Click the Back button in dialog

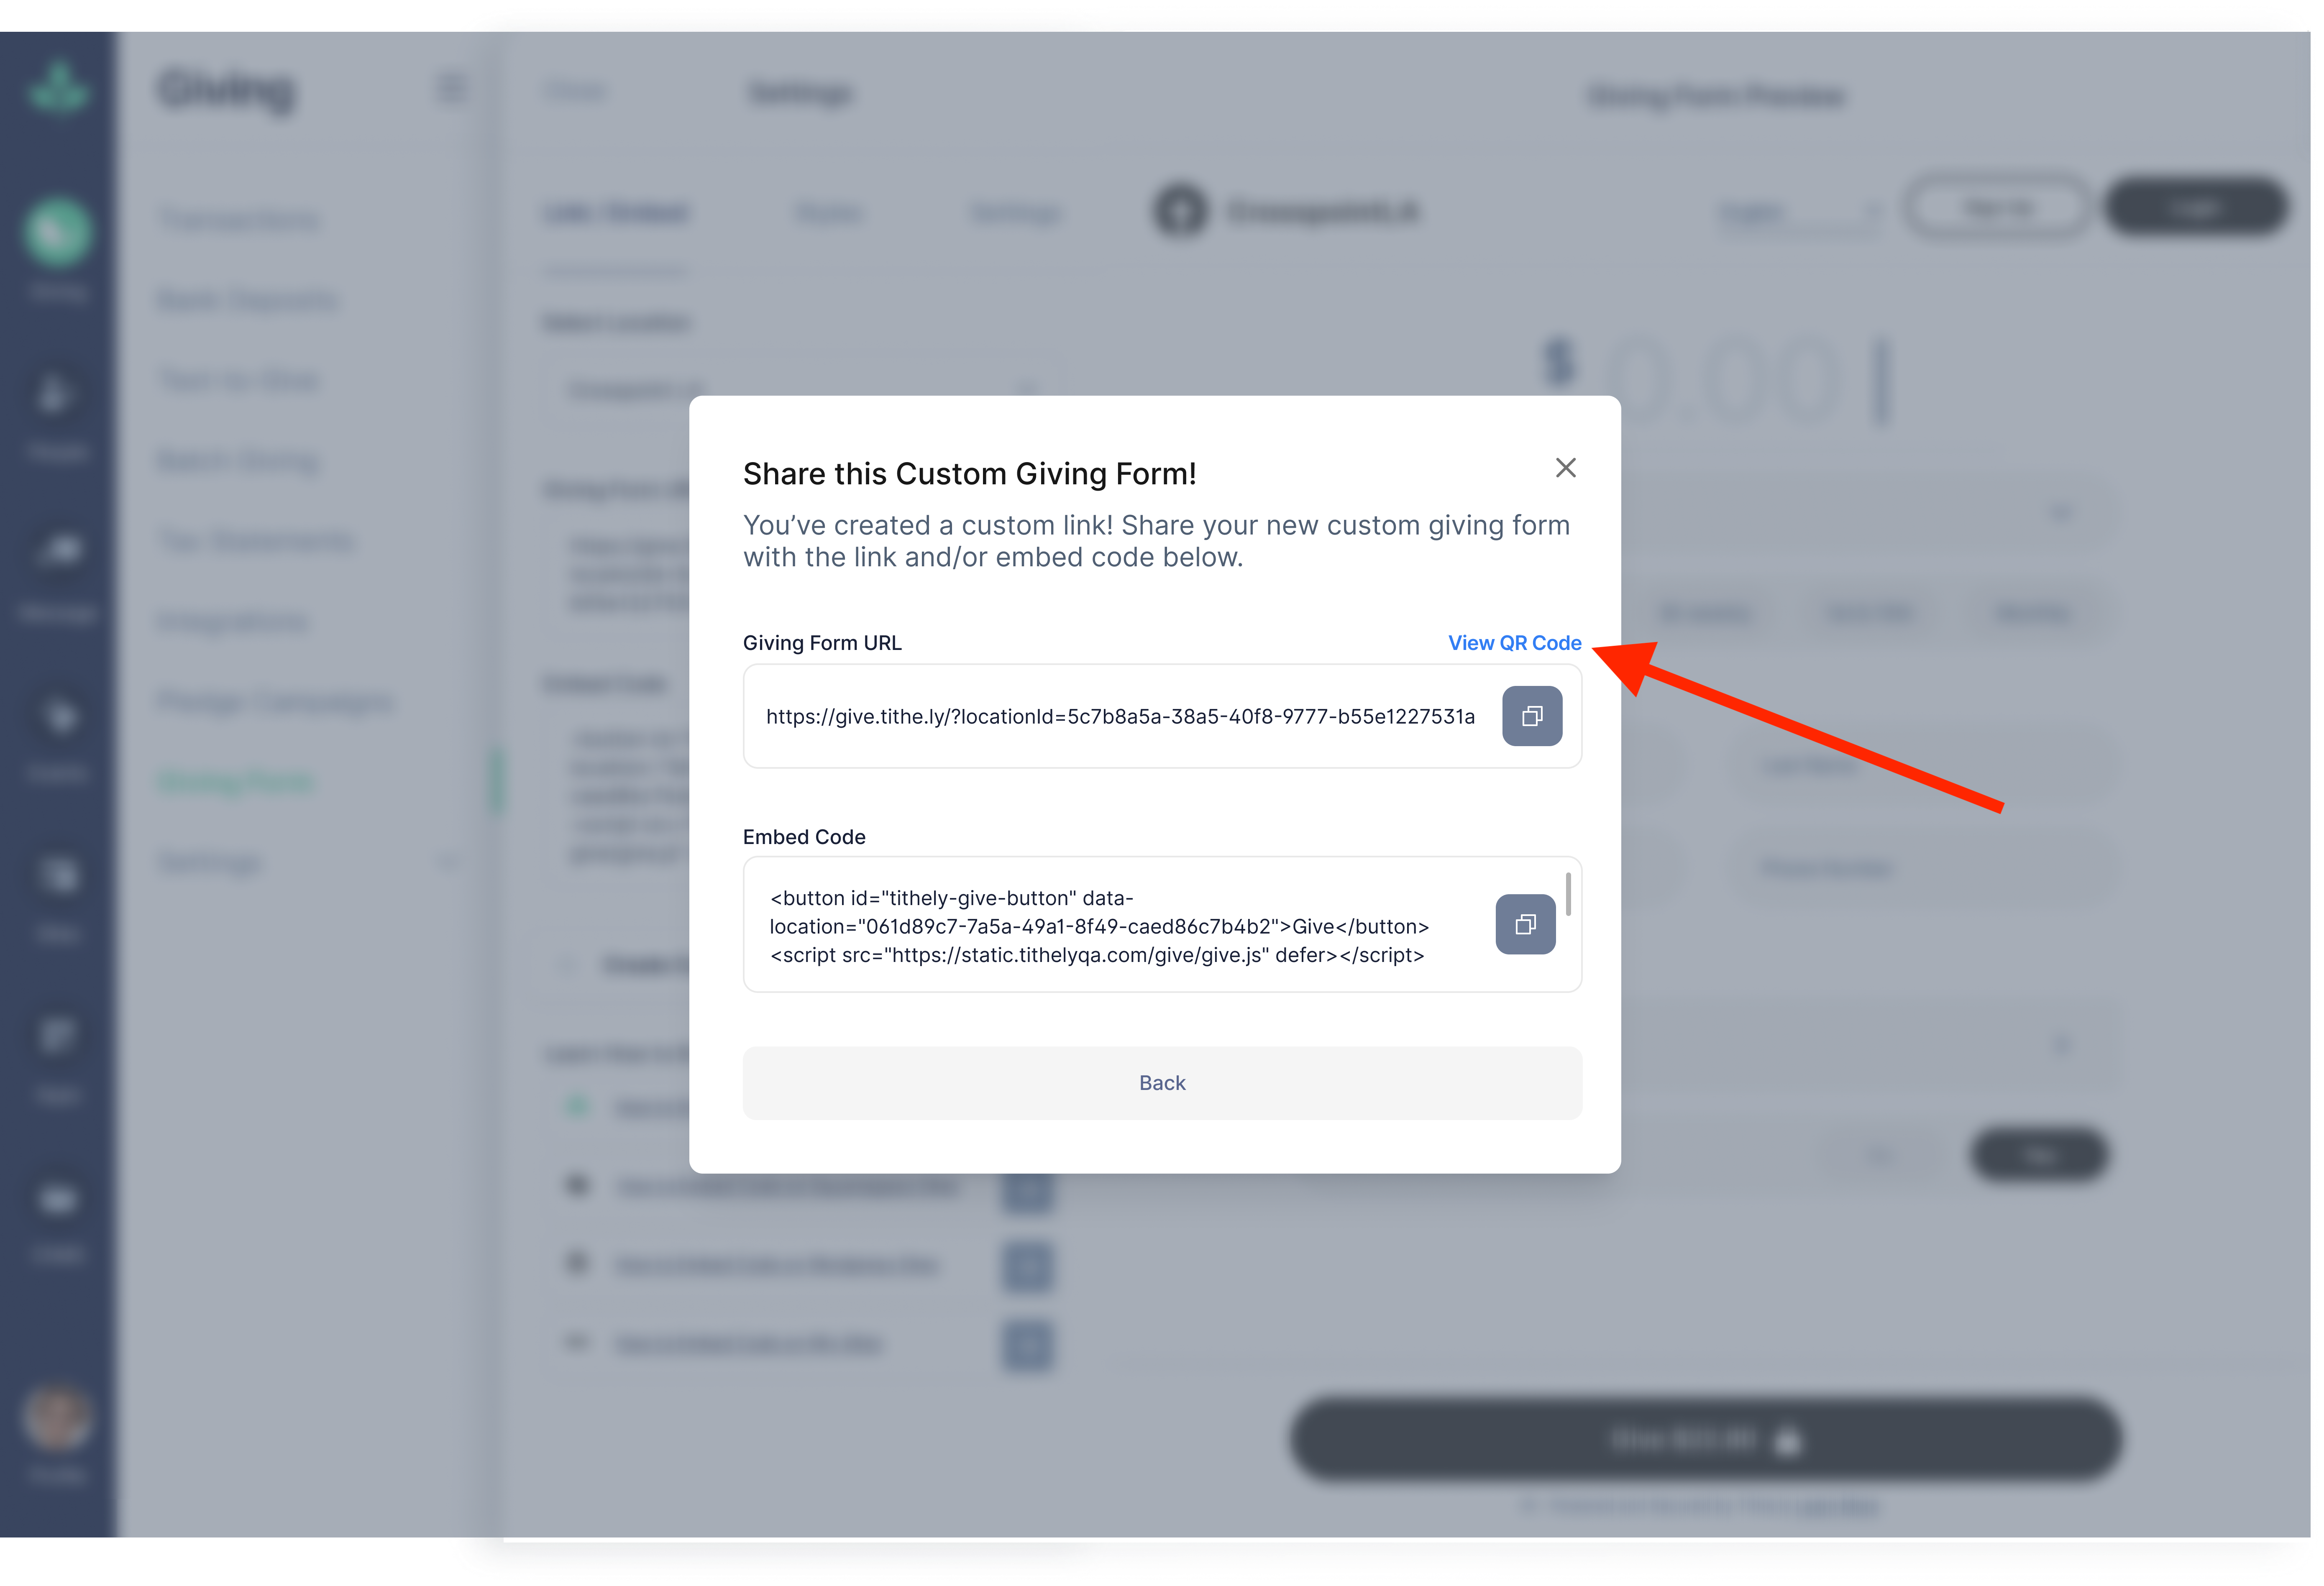(1162, 1083)
